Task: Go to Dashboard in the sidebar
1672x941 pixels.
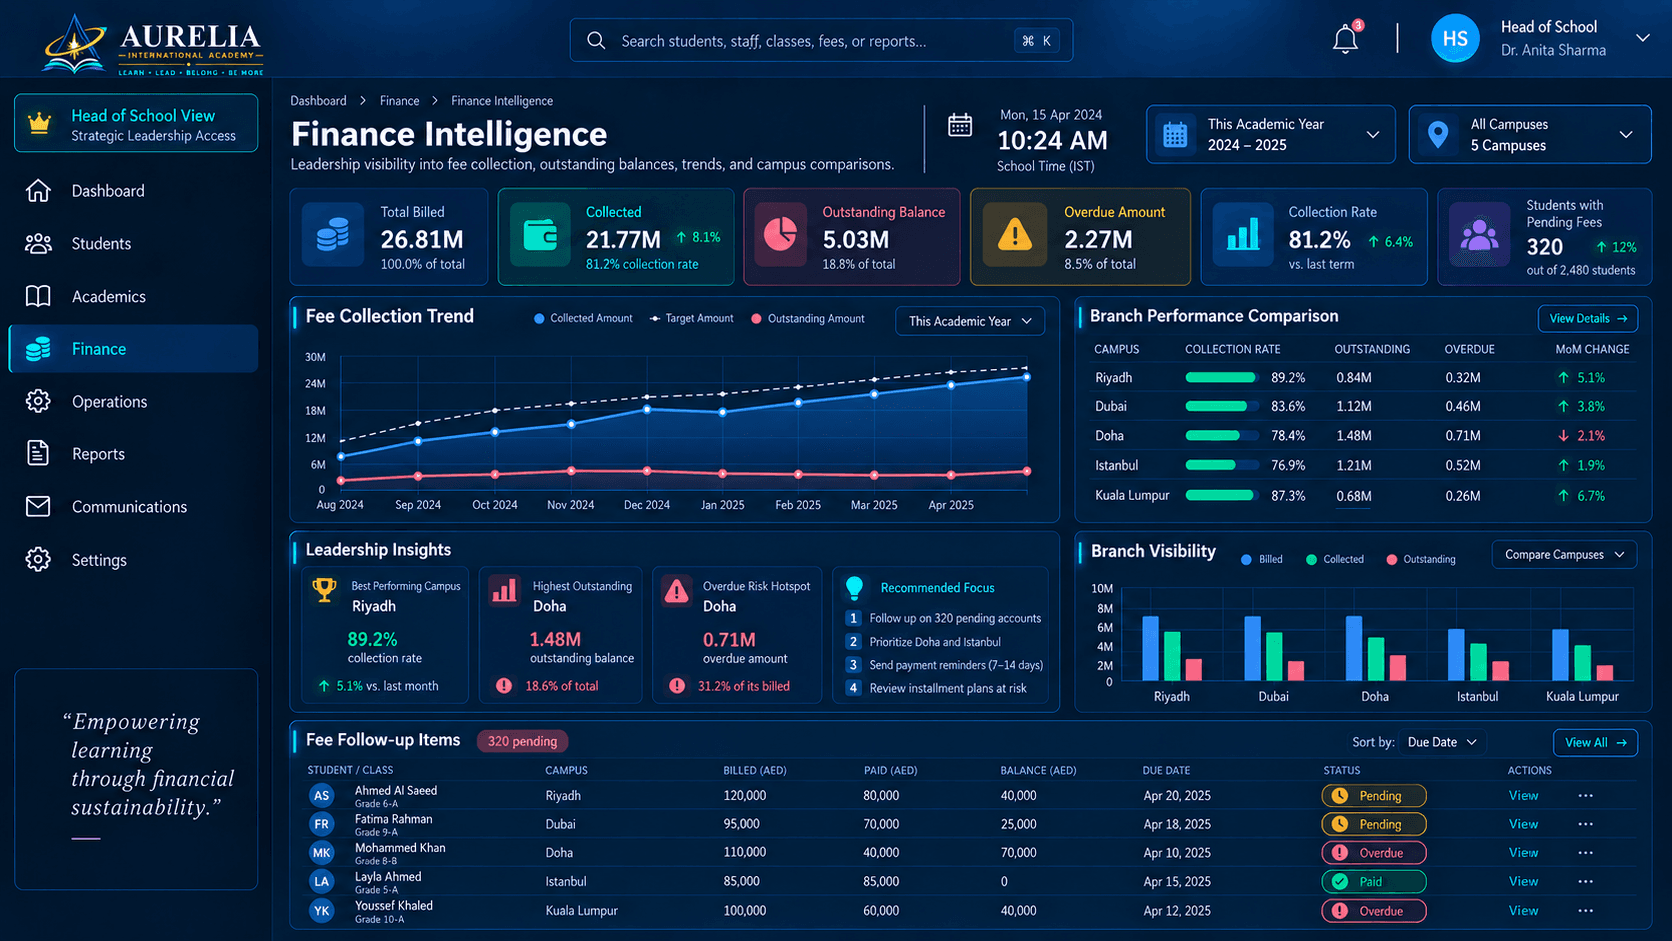Action: click(x=134, y=190)
